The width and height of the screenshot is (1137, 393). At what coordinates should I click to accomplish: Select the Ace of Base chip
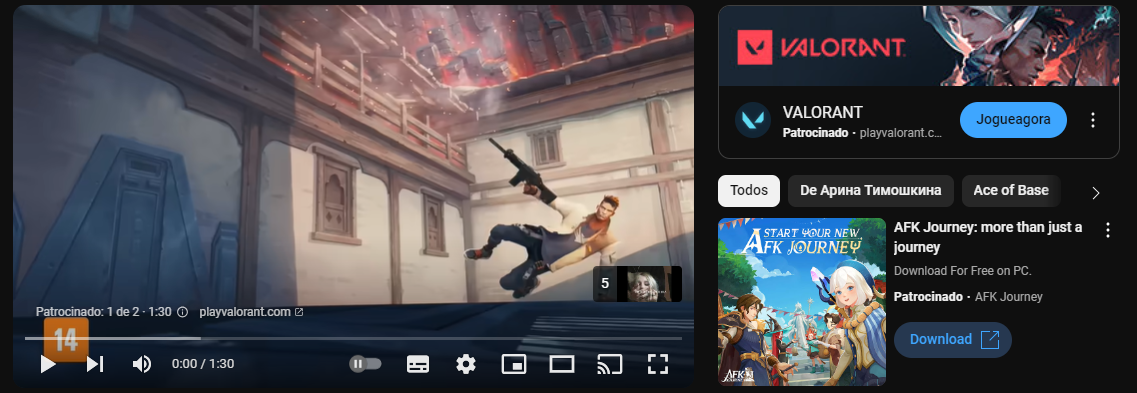coord(1011,191)
